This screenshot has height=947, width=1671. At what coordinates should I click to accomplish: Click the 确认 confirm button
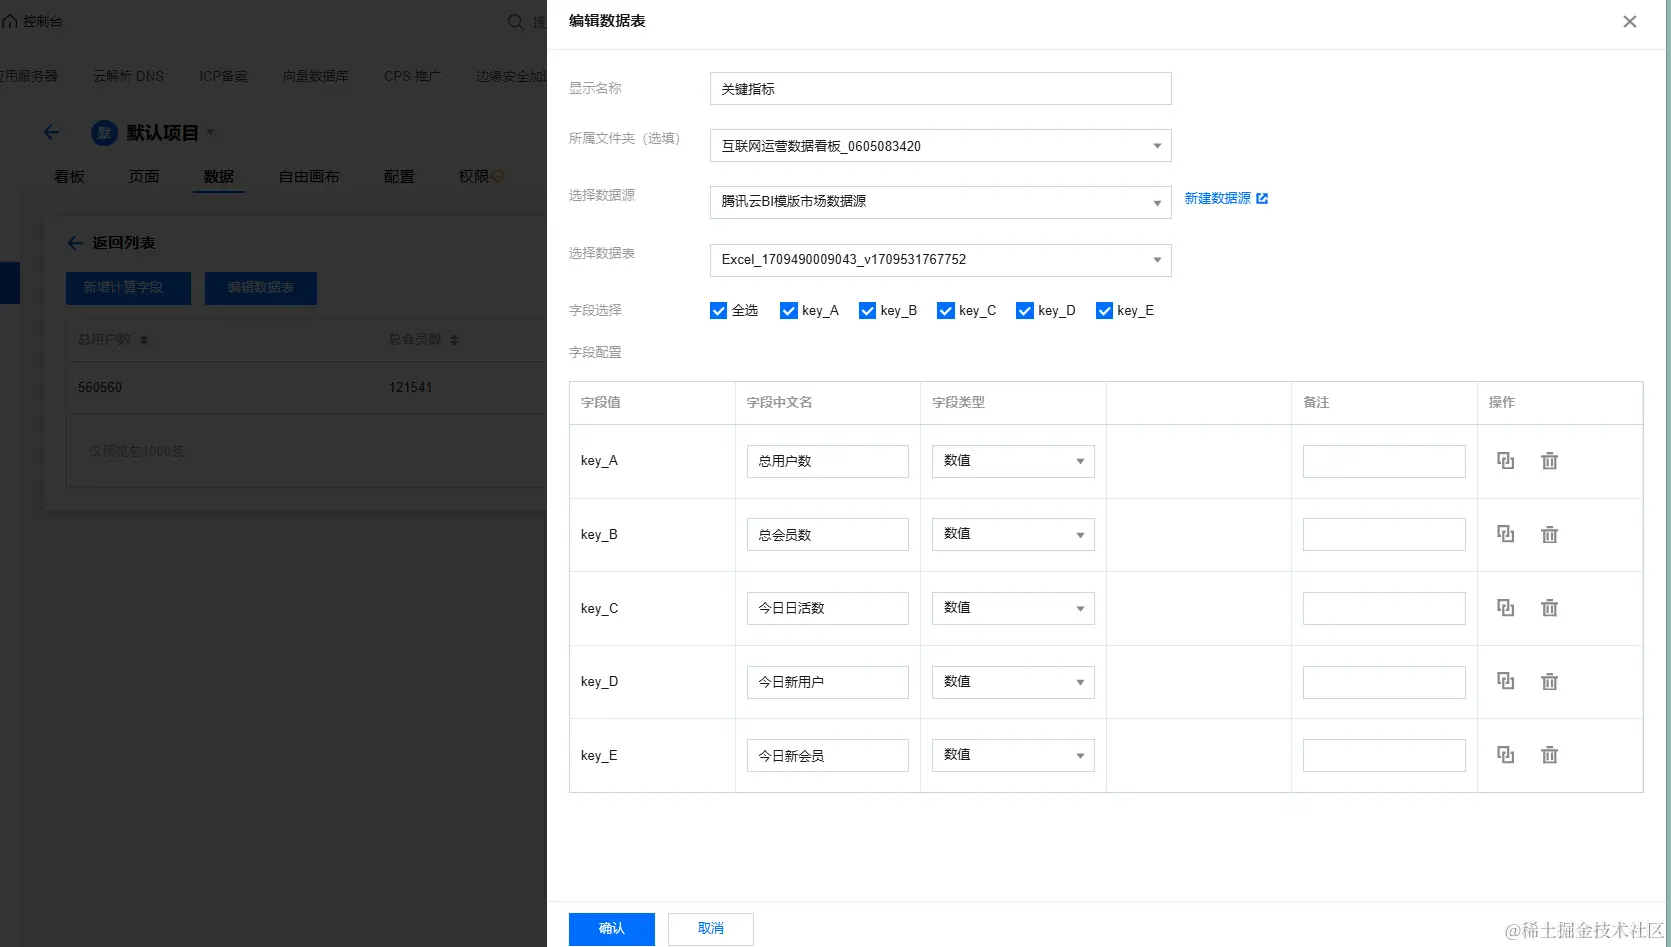(x=612, y=929)
